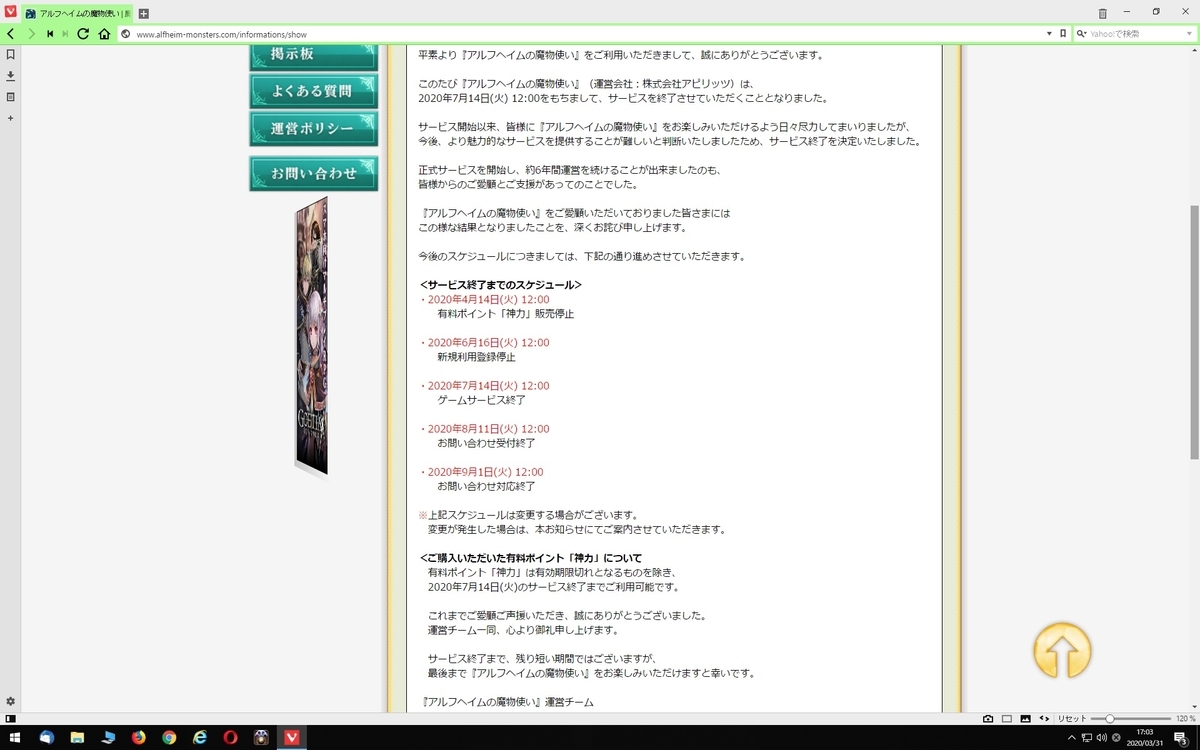1200x750 pixels.
Task: Select the アルフヘイムの魔物使い tab
Action: click(78, 14)
